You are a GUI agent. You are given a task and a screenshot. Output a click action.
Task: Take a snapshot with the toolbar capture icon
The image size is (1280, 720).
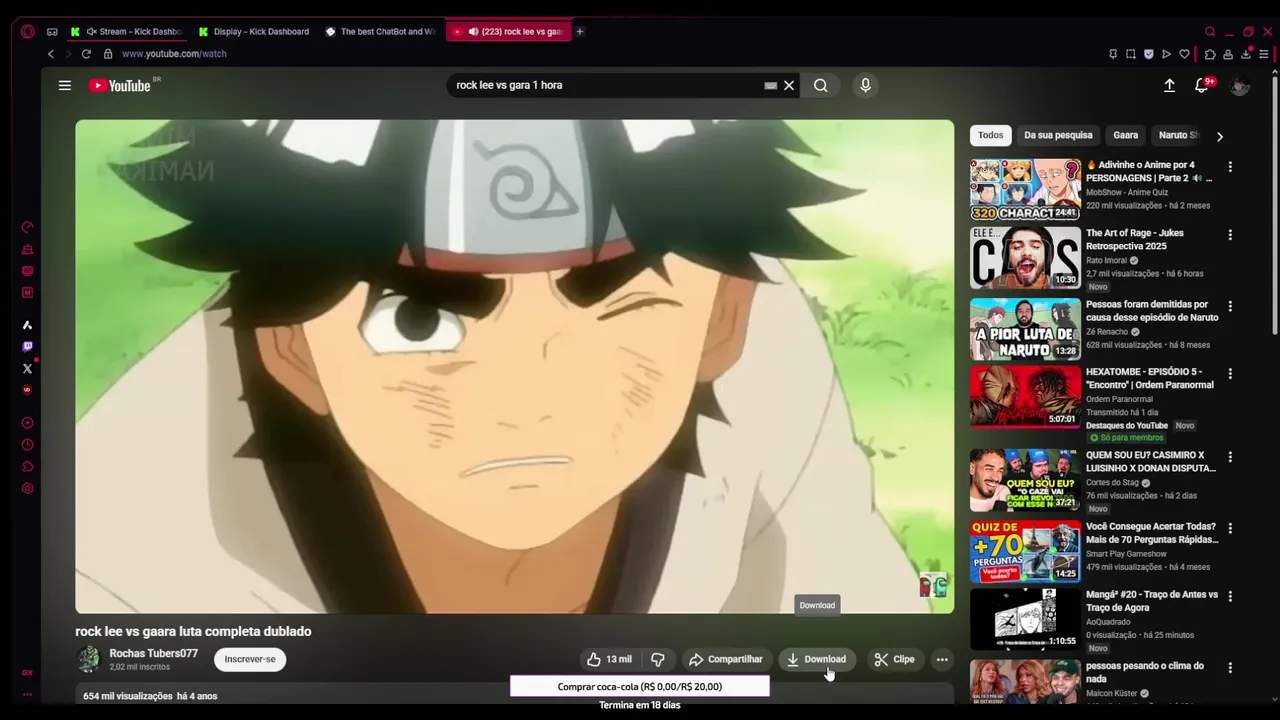point(1131,54)
